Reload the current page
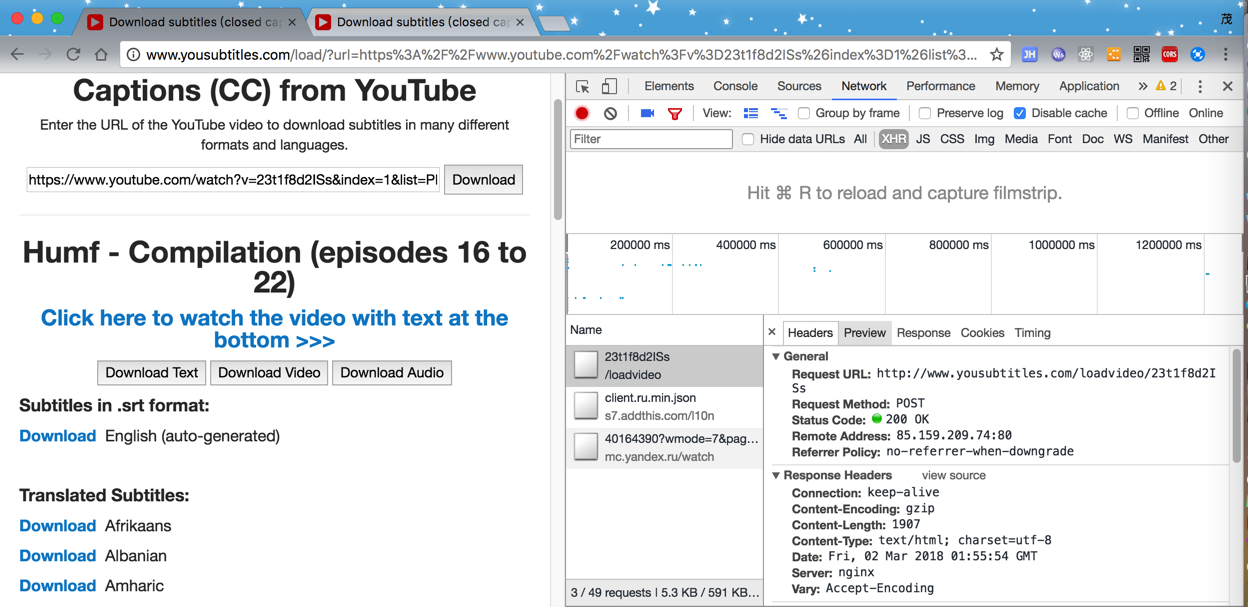 click(73, 55)
